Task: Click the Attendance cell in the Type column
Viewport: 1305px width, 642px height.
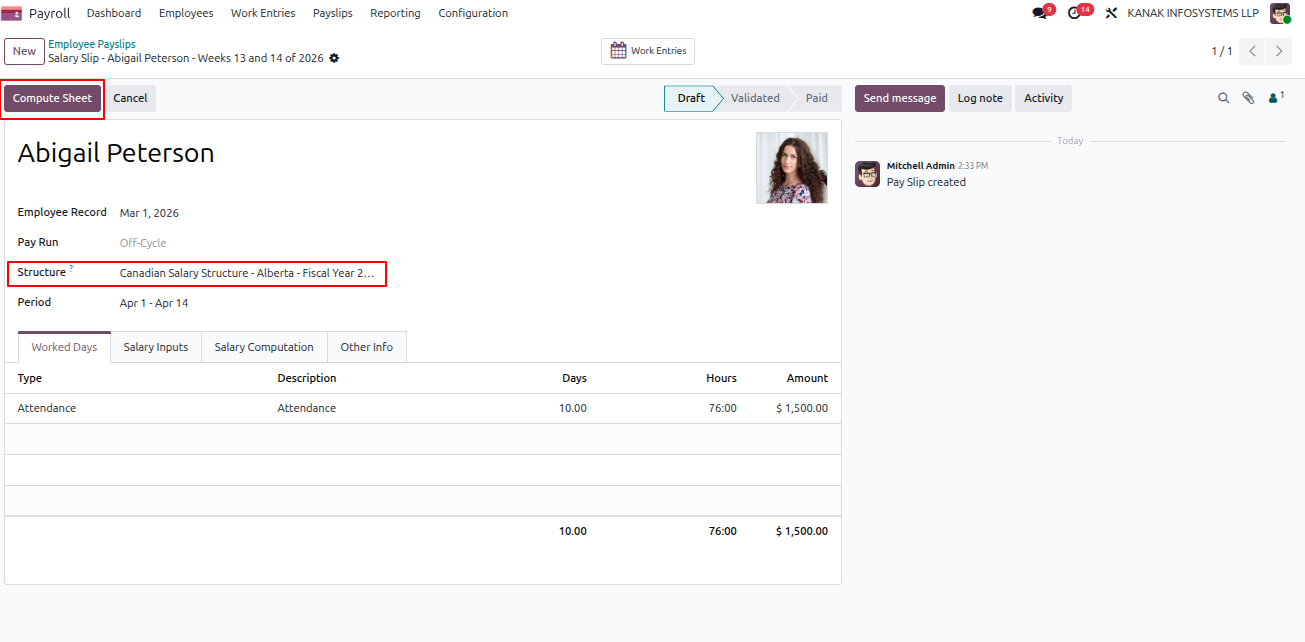Action: (x=47, y=408)
